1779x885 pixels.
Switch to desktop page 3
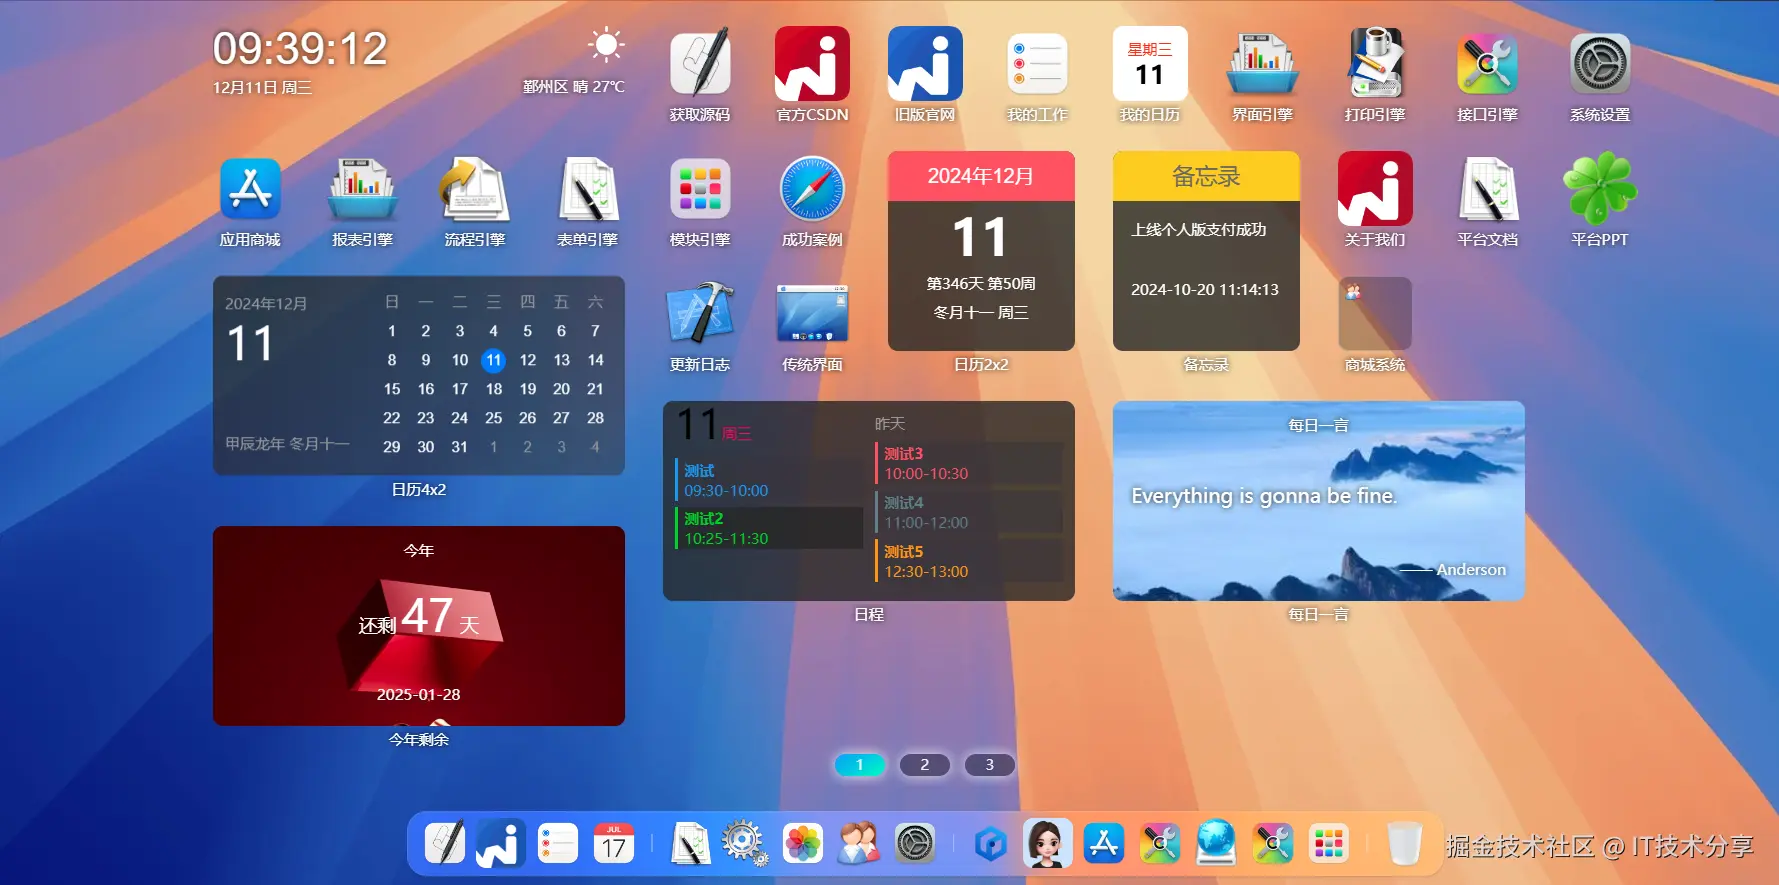[x=990, y=765]
